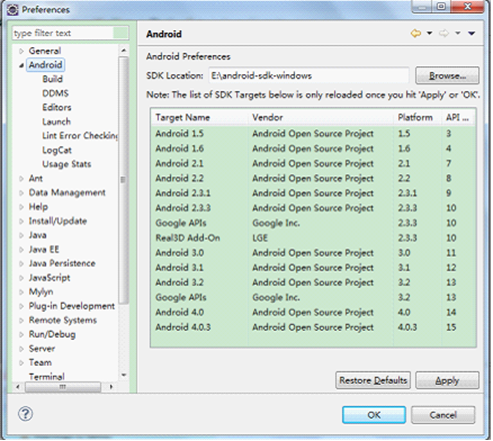
Task: Select the Android 2.1 target row
Action: (x=313, y=163)
